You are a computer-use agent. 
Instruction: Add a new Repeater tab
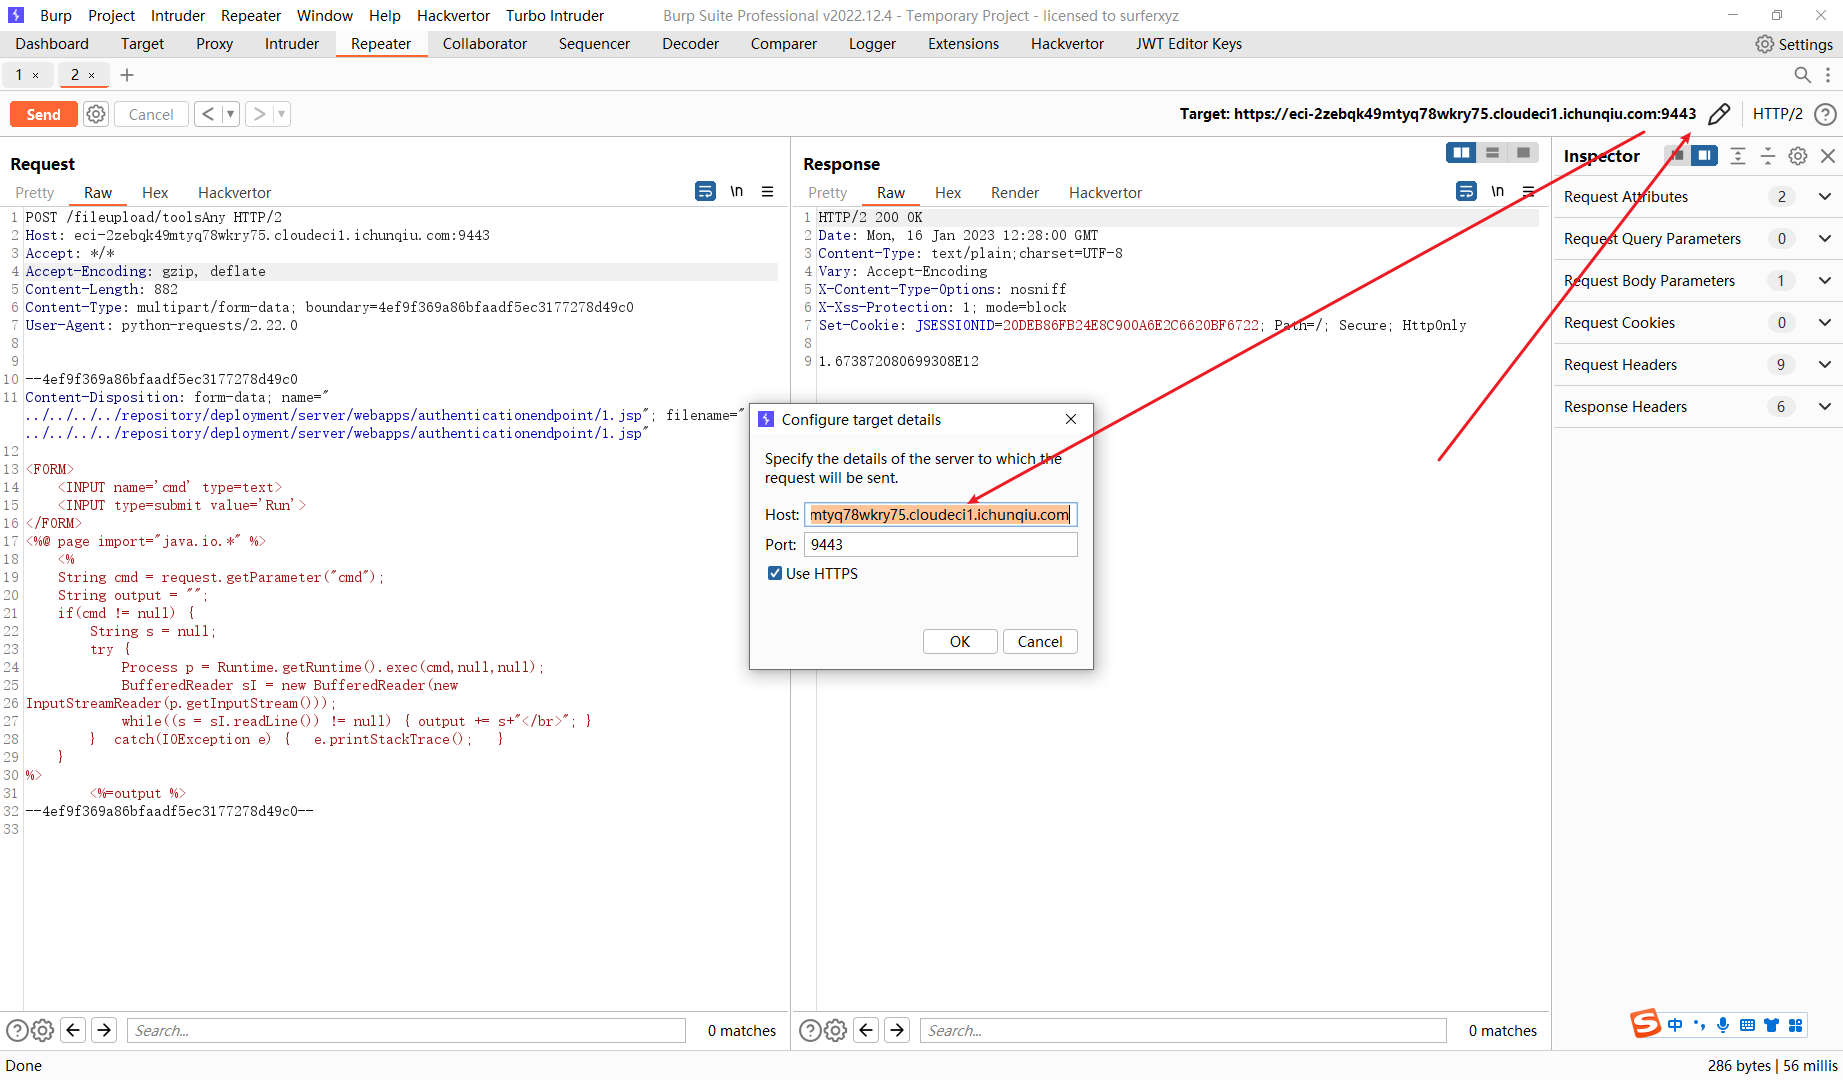click(127, 75)
